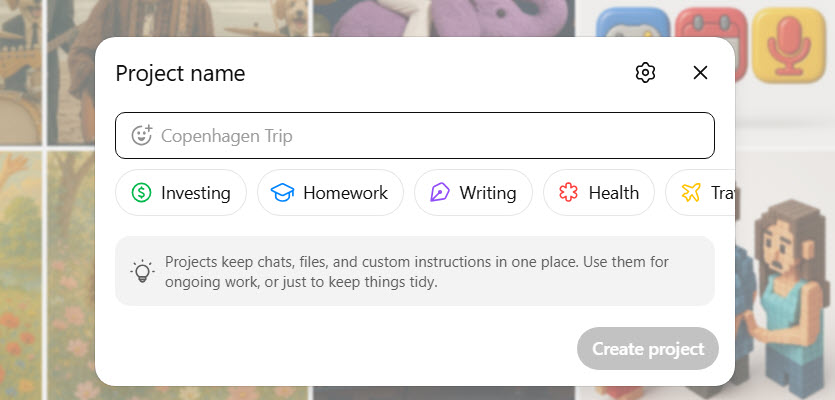
Task: Choose the Homework category chip
Action: pyautogui.click(x=330, y=193)
